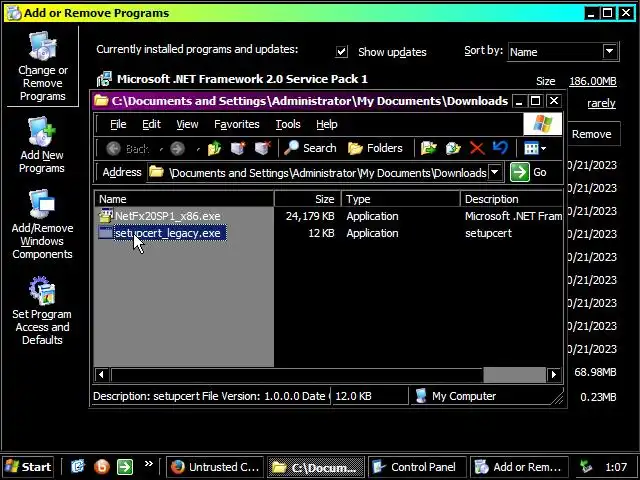
Task: Switch to Untrusted C... Firefox taskbar button
Action: coord(215,467)
